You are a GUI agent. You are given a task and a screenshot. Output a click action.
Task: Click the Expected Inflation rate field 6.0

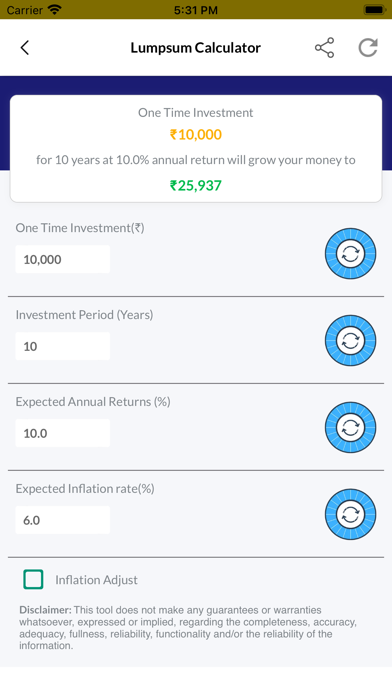pyautogui.click(x=63, y=520)
